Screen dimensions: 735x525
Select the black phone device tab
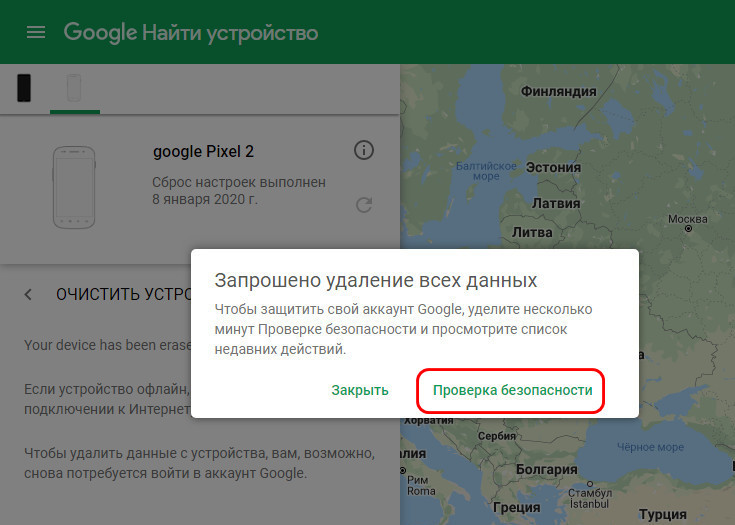click(24, 88)
